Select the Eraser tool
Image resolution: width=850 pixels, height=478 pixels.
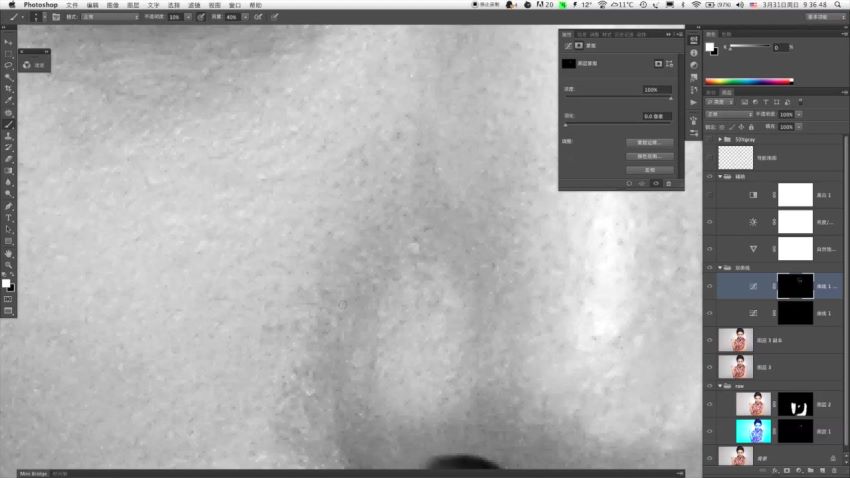pyautogui.click(x=8, y=159)
